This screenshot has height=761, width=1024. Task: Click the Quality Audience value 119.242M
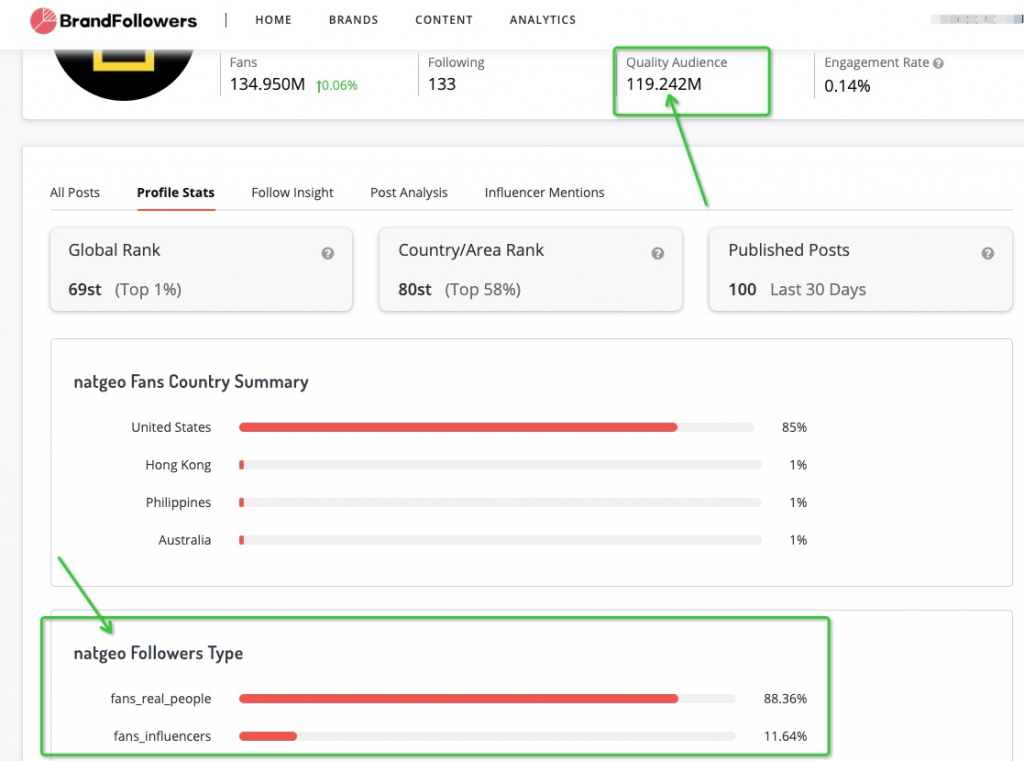pyautogui.click(x=664, y=84)
